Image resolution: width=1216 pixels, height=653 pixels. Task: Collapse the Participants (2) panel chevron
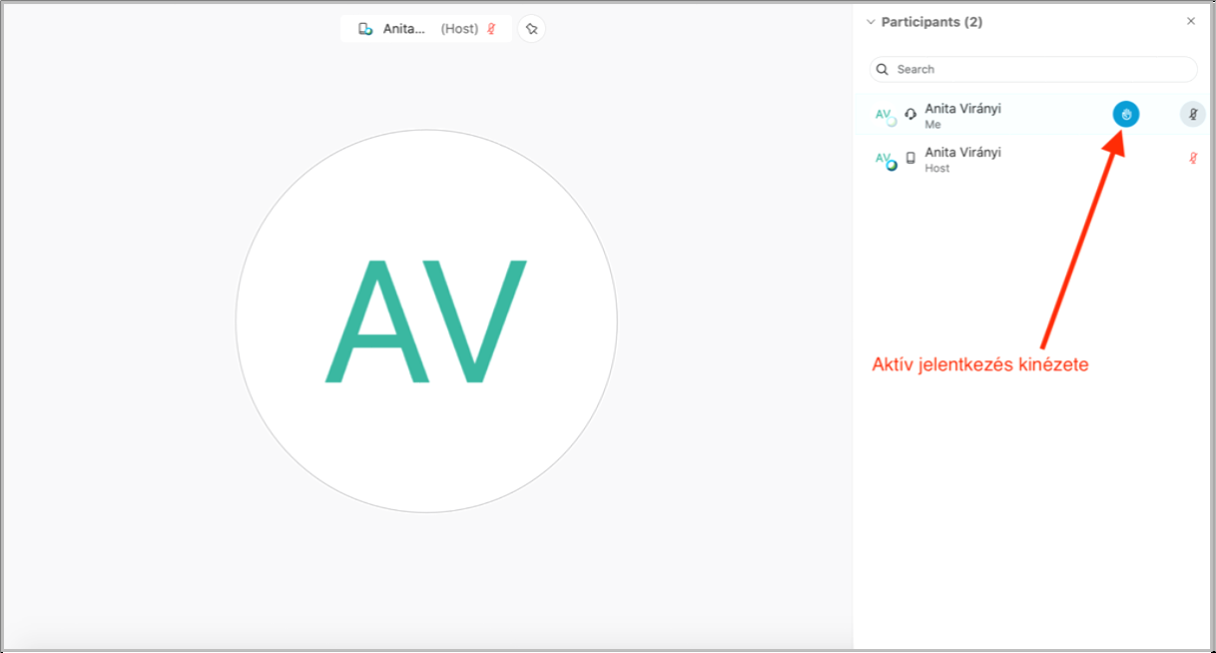click(870, 21)
